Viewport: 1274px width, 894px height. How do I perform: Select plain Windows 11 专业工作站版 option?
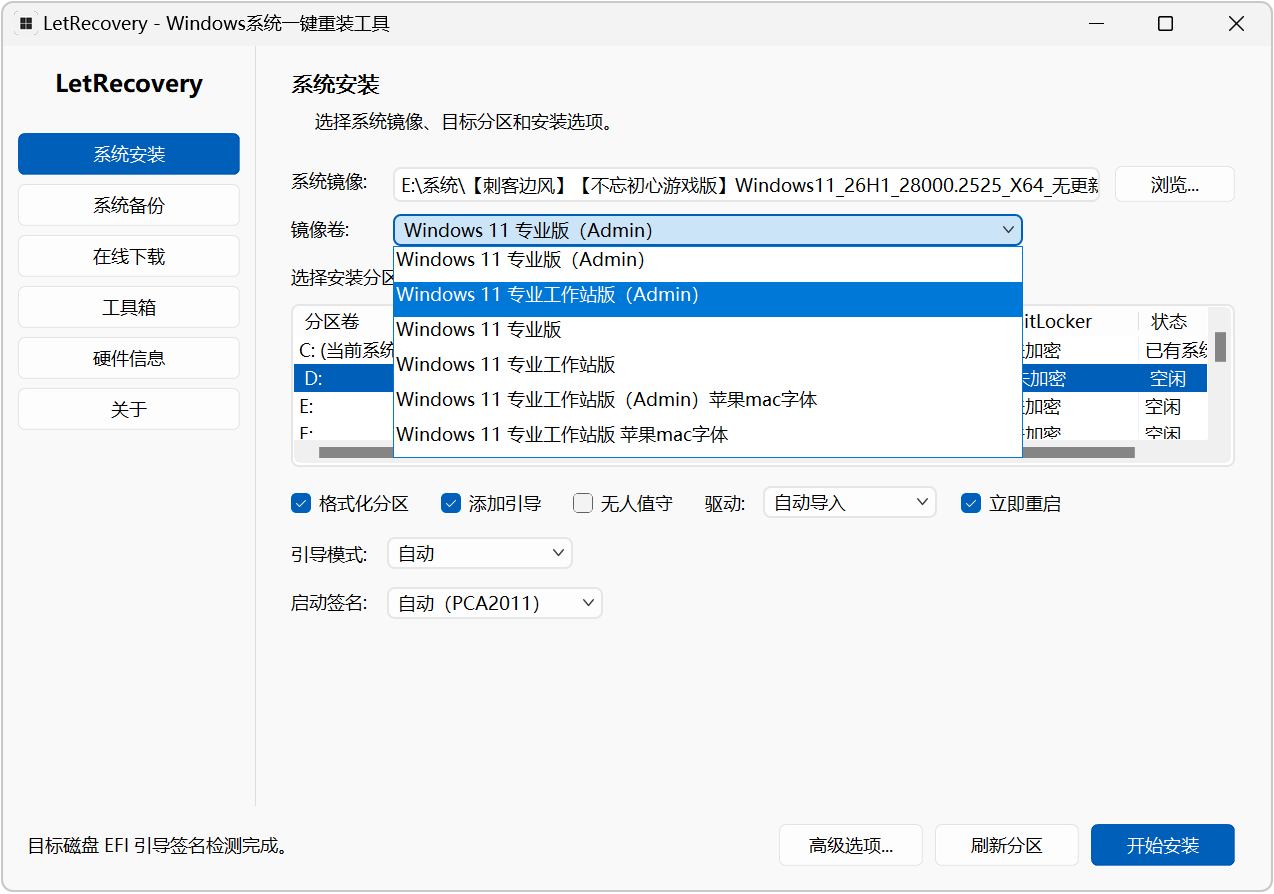708,365
